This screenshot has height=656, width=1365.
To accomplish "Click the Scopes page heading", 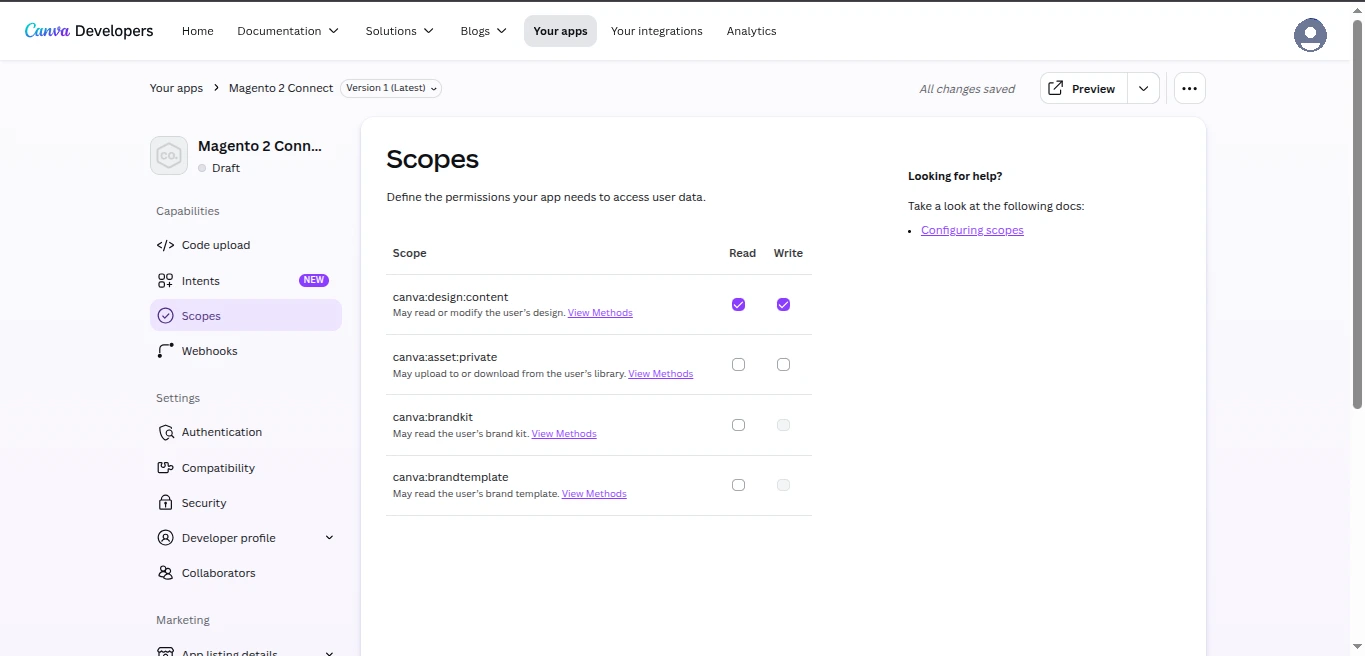I will [433, 159].
